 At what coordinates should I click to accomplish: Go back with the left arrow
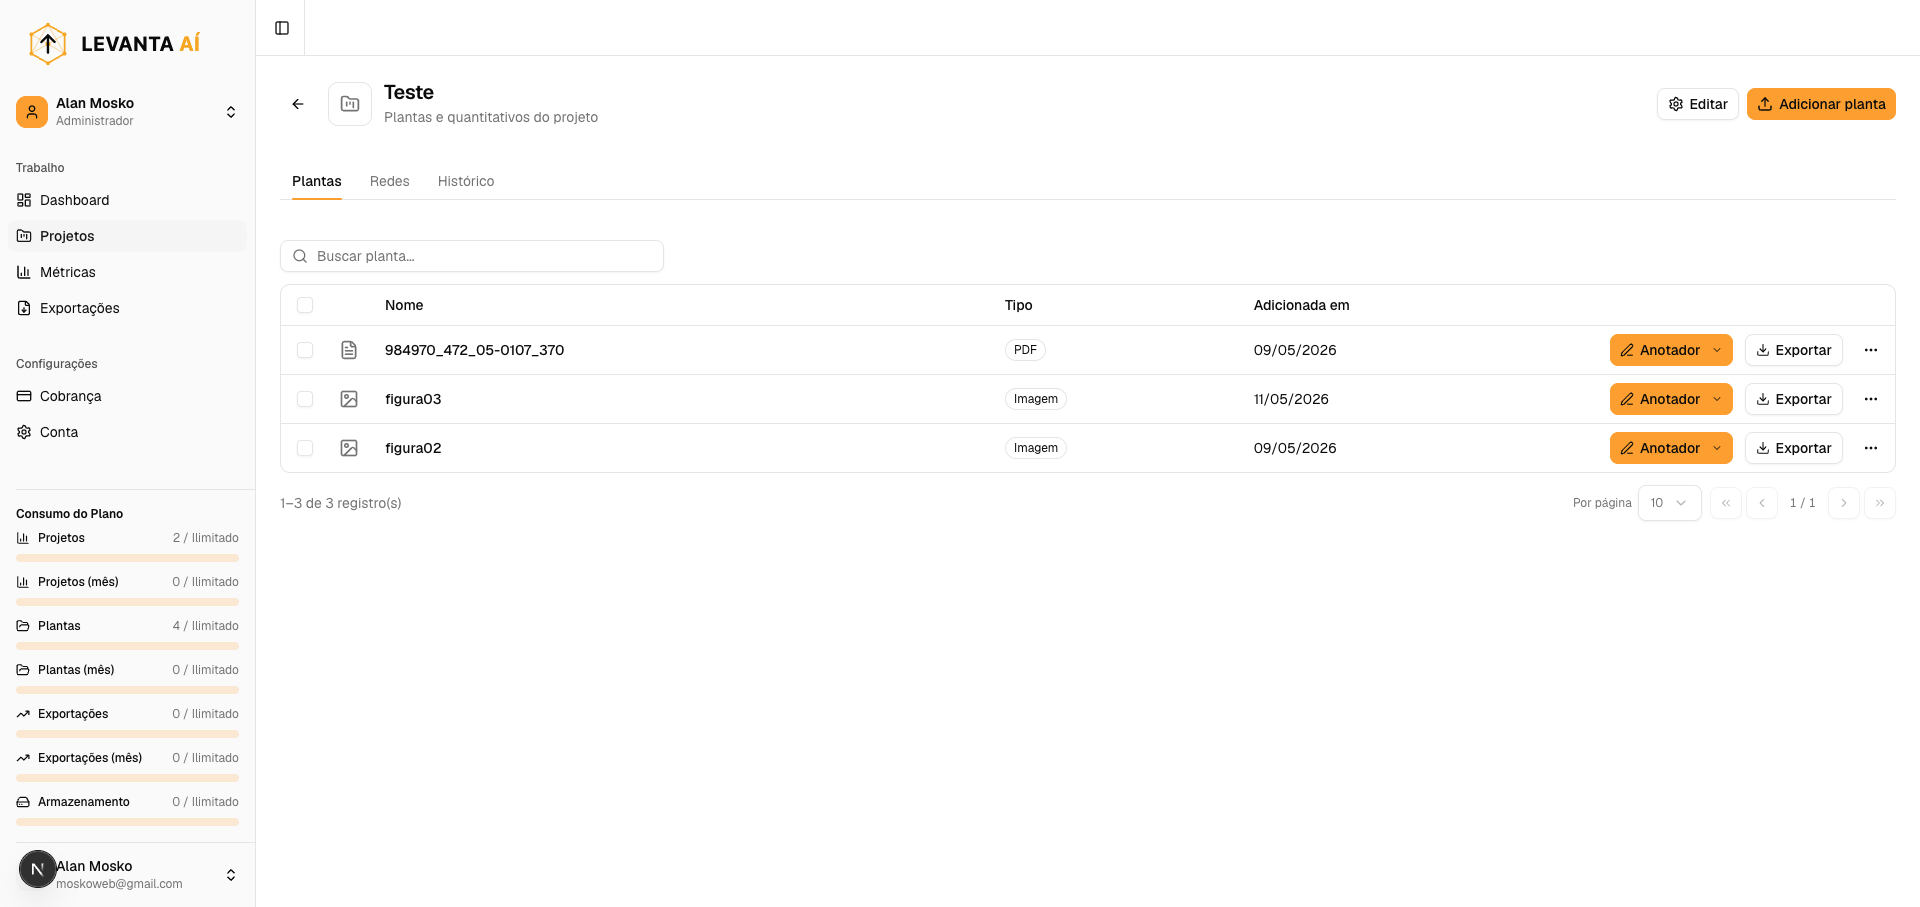click(298, 104)
